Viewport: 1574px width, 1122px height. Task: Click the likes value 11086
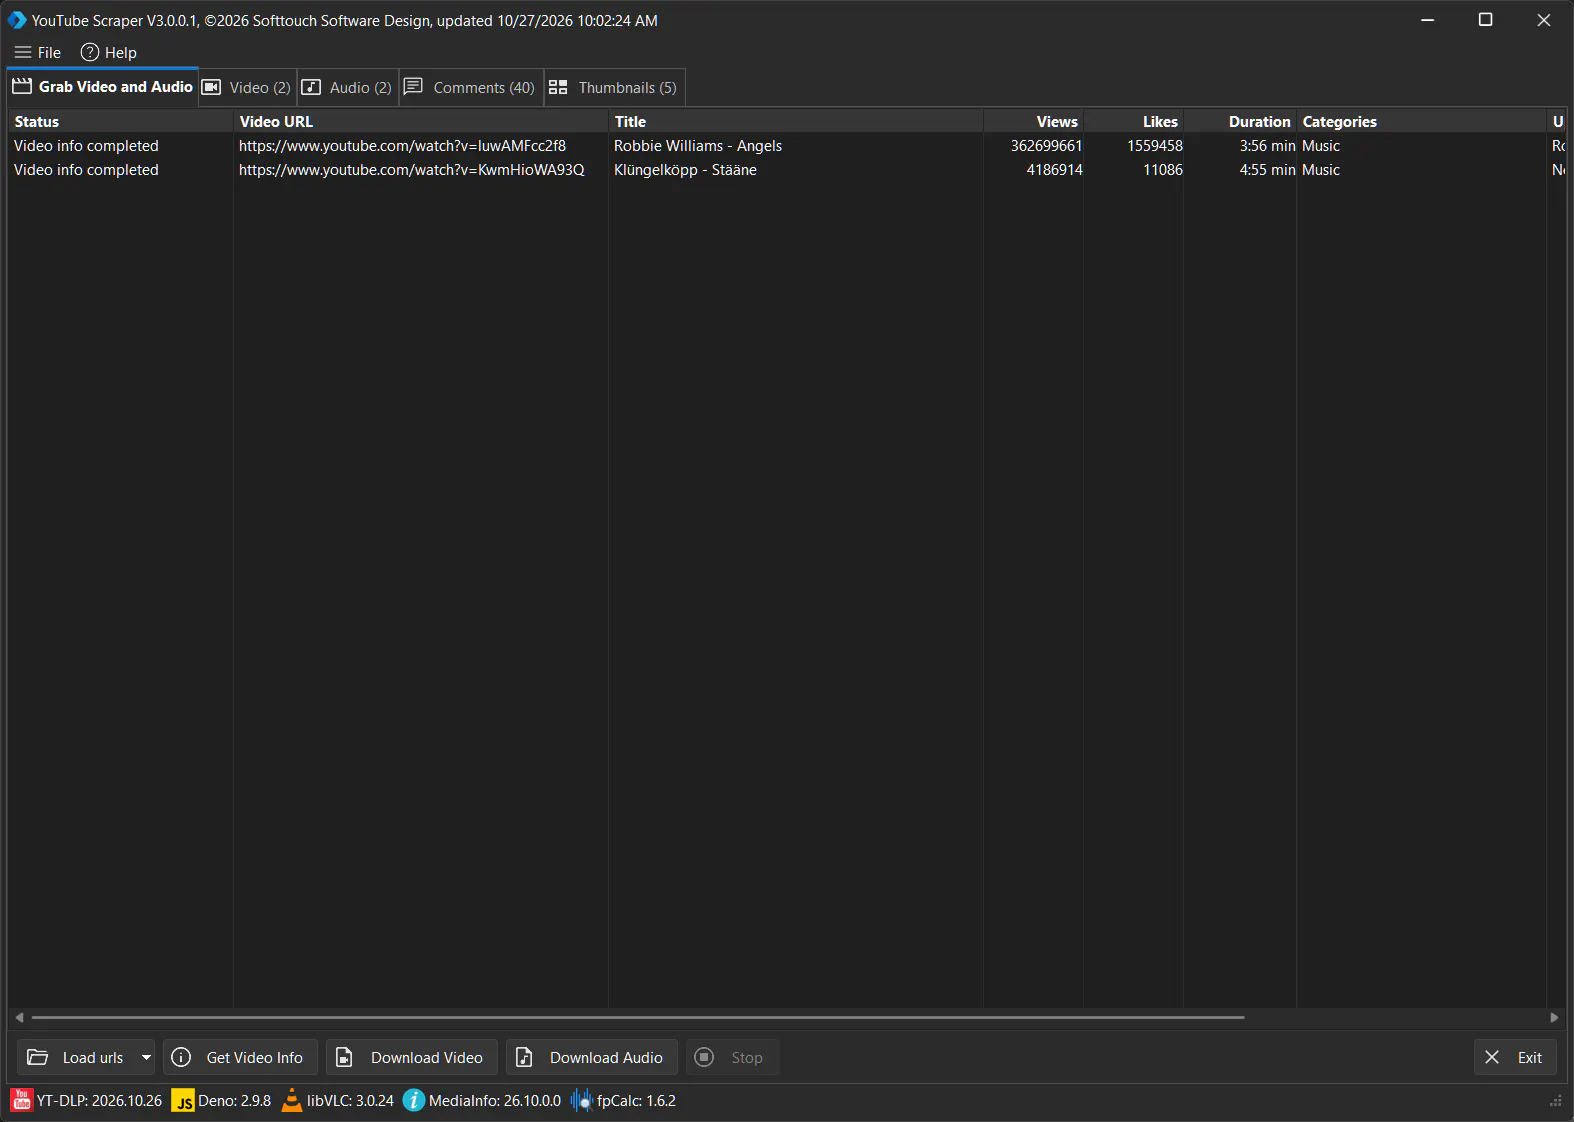(x=1163, y=170)
